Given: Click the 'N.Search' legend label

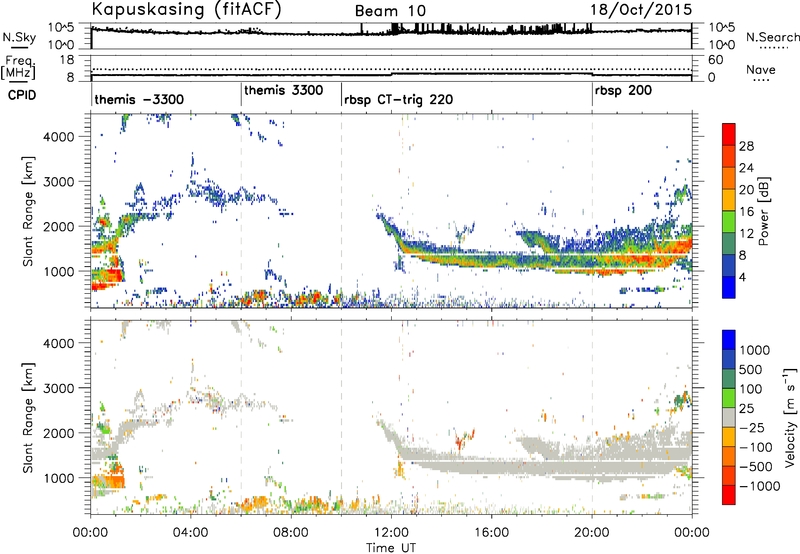Looking at the screenshot, I should [x=772, y=37].
